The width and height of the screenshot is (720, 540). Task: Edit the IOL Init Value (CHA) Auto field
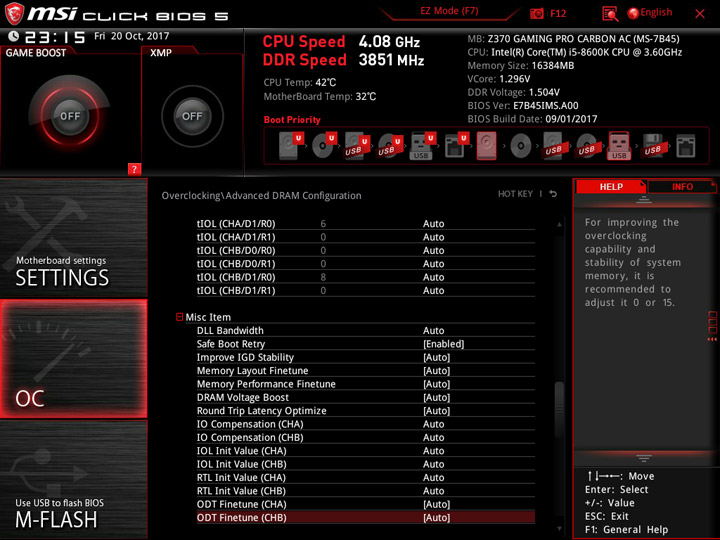pyautogui.click(x=433, y=450)
